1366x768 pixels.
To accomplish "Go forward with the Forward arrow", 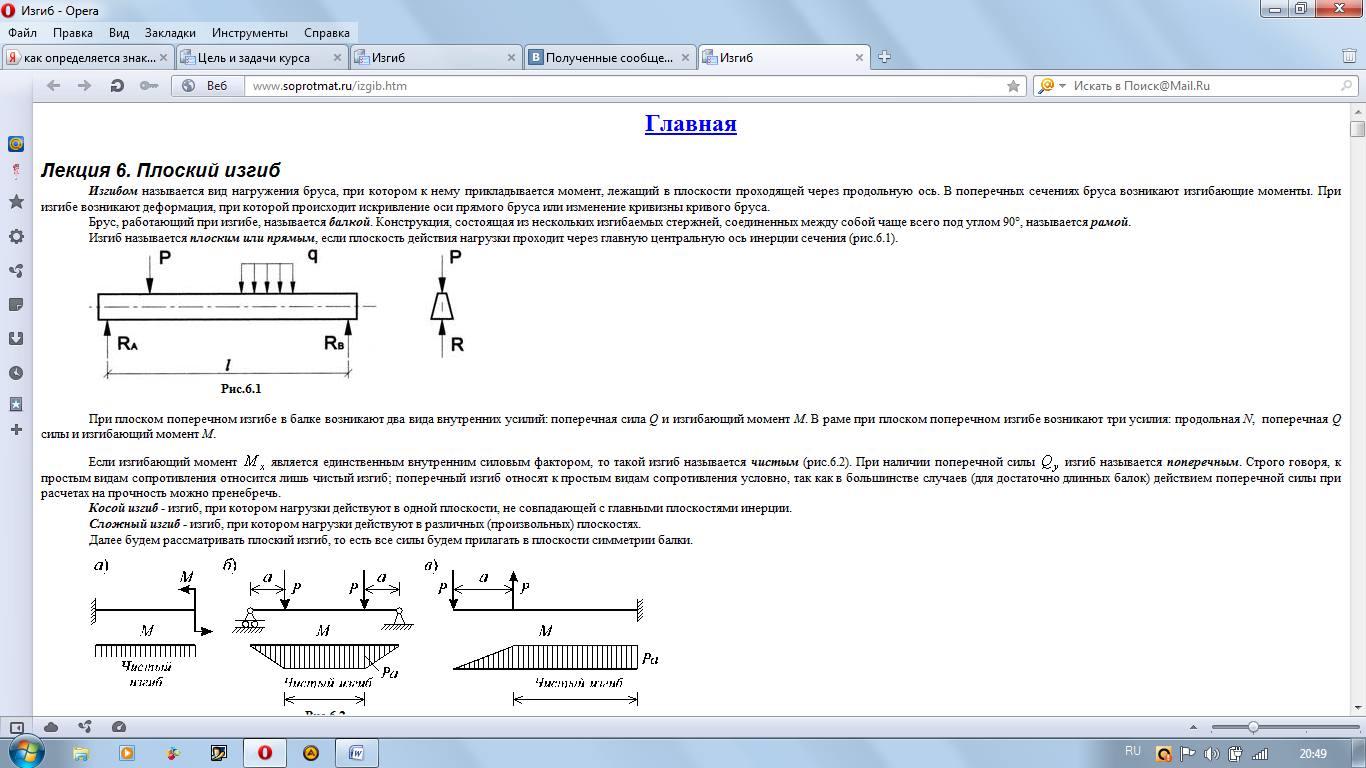I will 84,86.
